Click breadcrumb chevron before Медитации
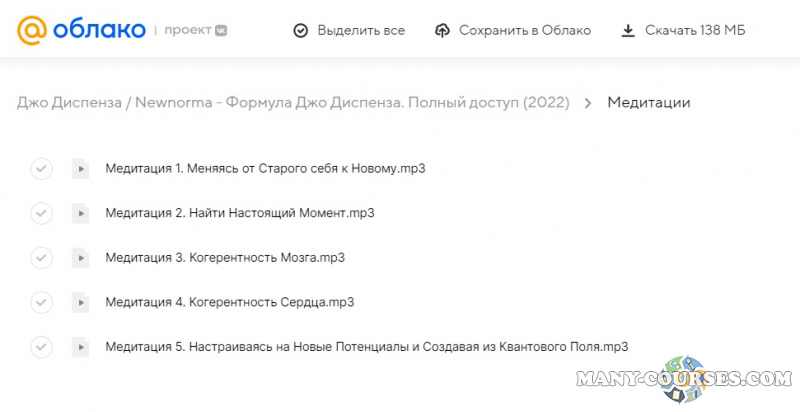This screenshot has width=800, height=412. click(588, 103)
